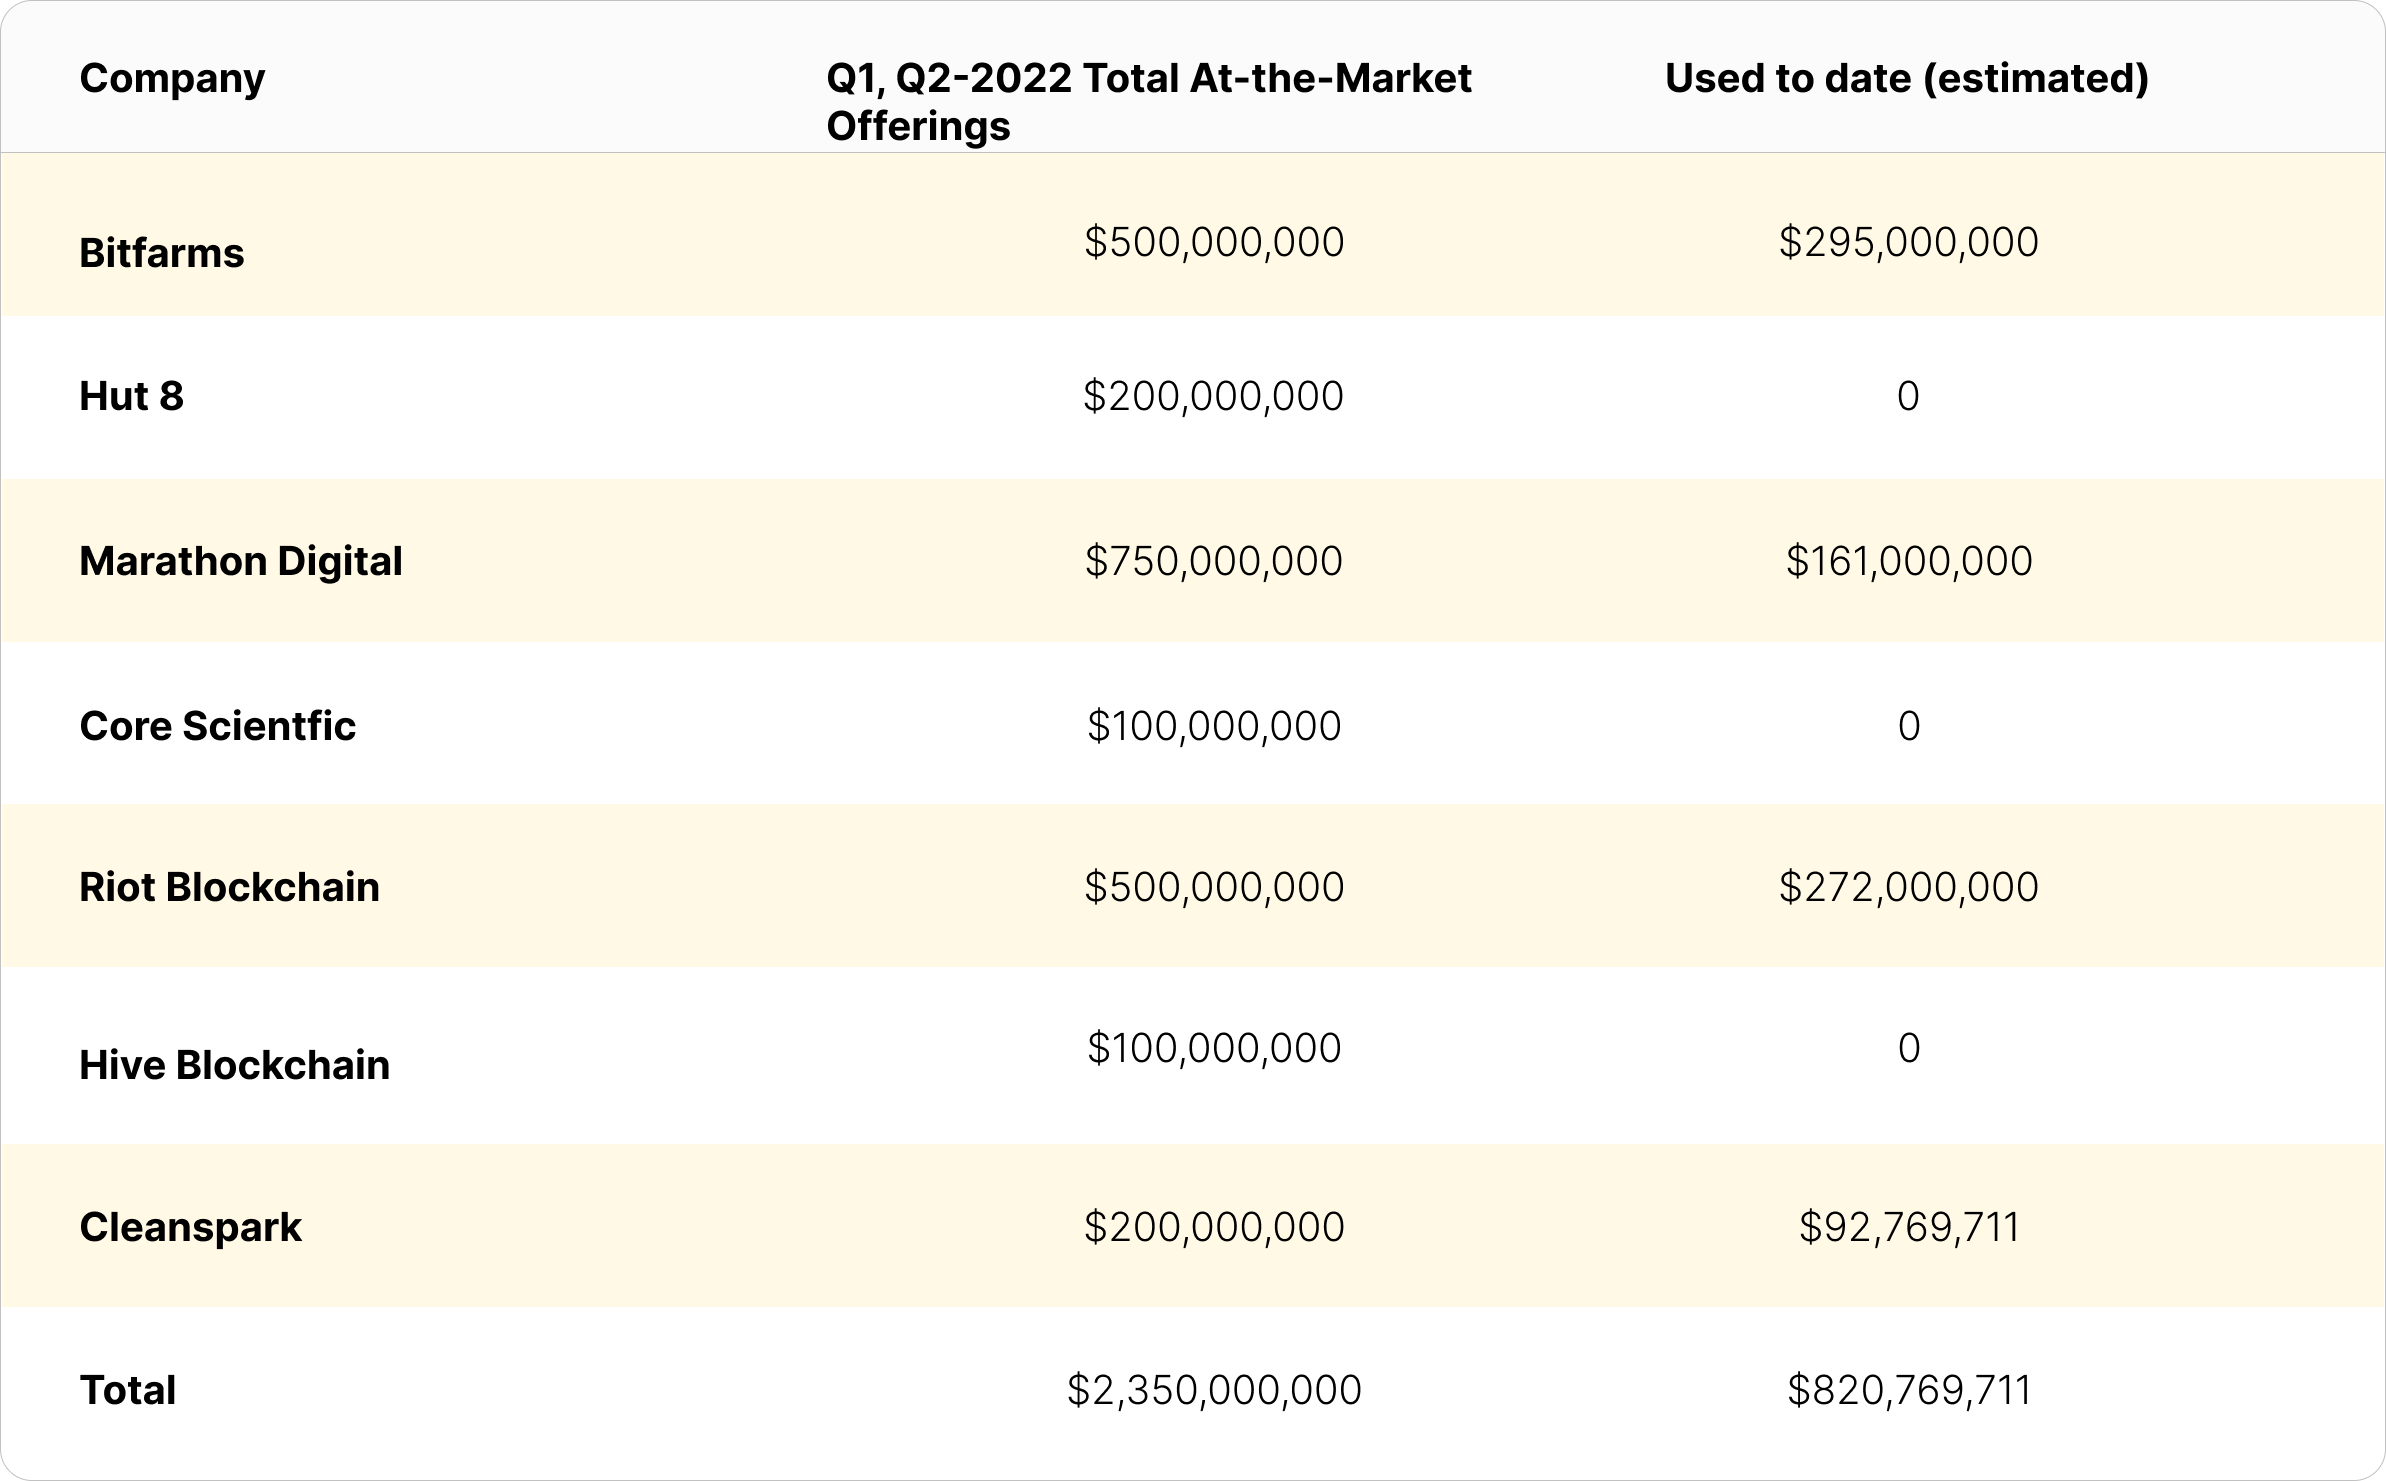Viewport: 2386px width, 1481px height.
Task: Select the Hut 8 row label
Action: 132,395
